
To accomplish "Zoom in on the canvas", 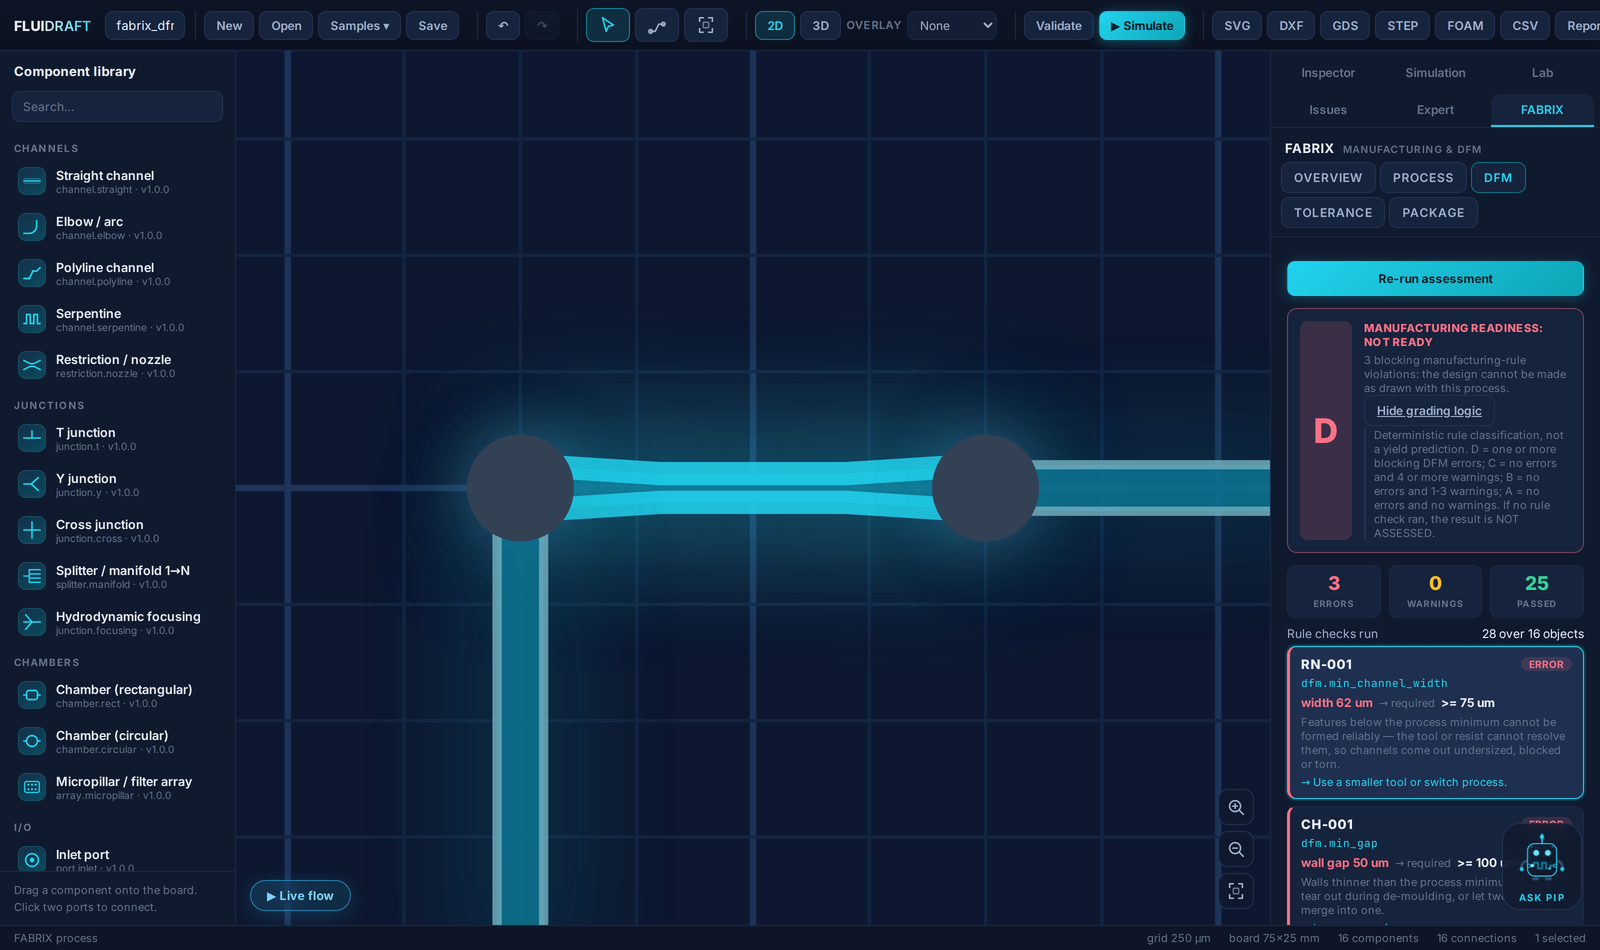I will 1236,807.
